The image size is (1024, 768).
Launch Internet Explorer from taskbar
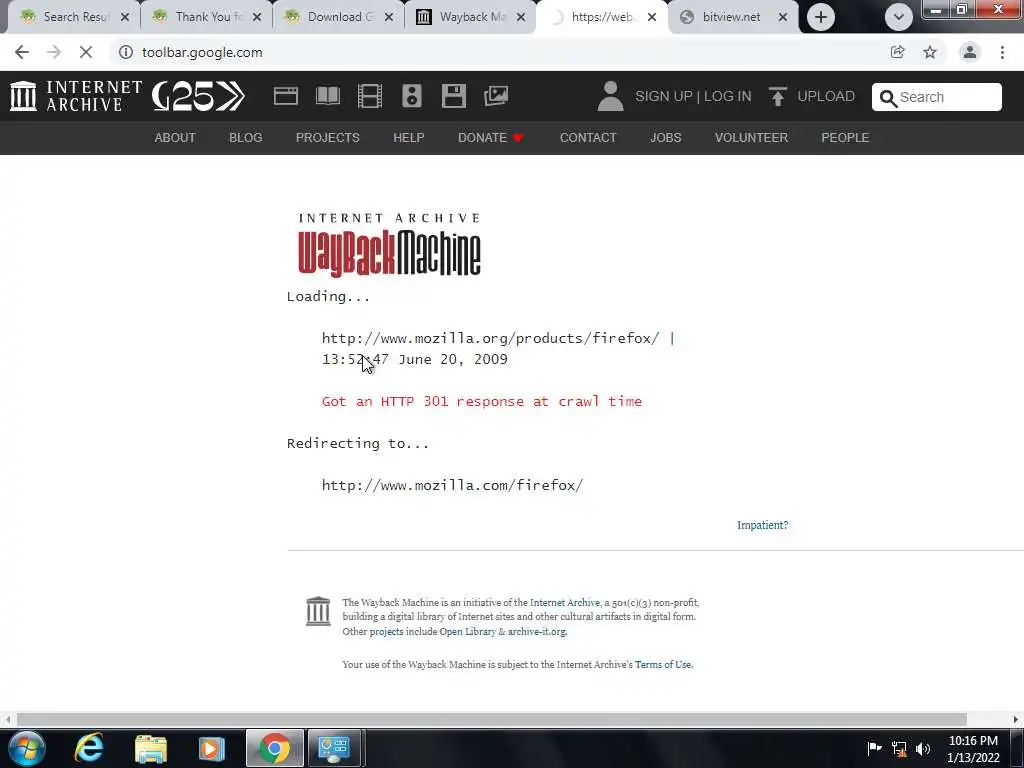pyautogui.click(x=89, y=748)
